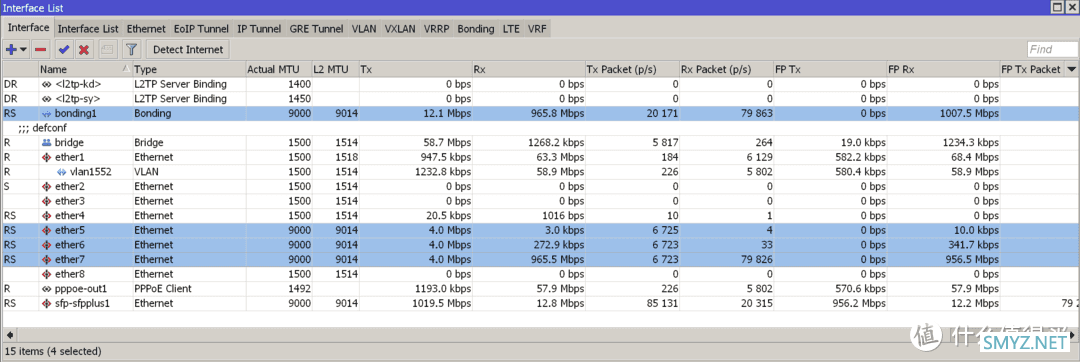1080x362 pixels.
Task: Click the blue plus add interface icon
Action: tap(11, 50)
